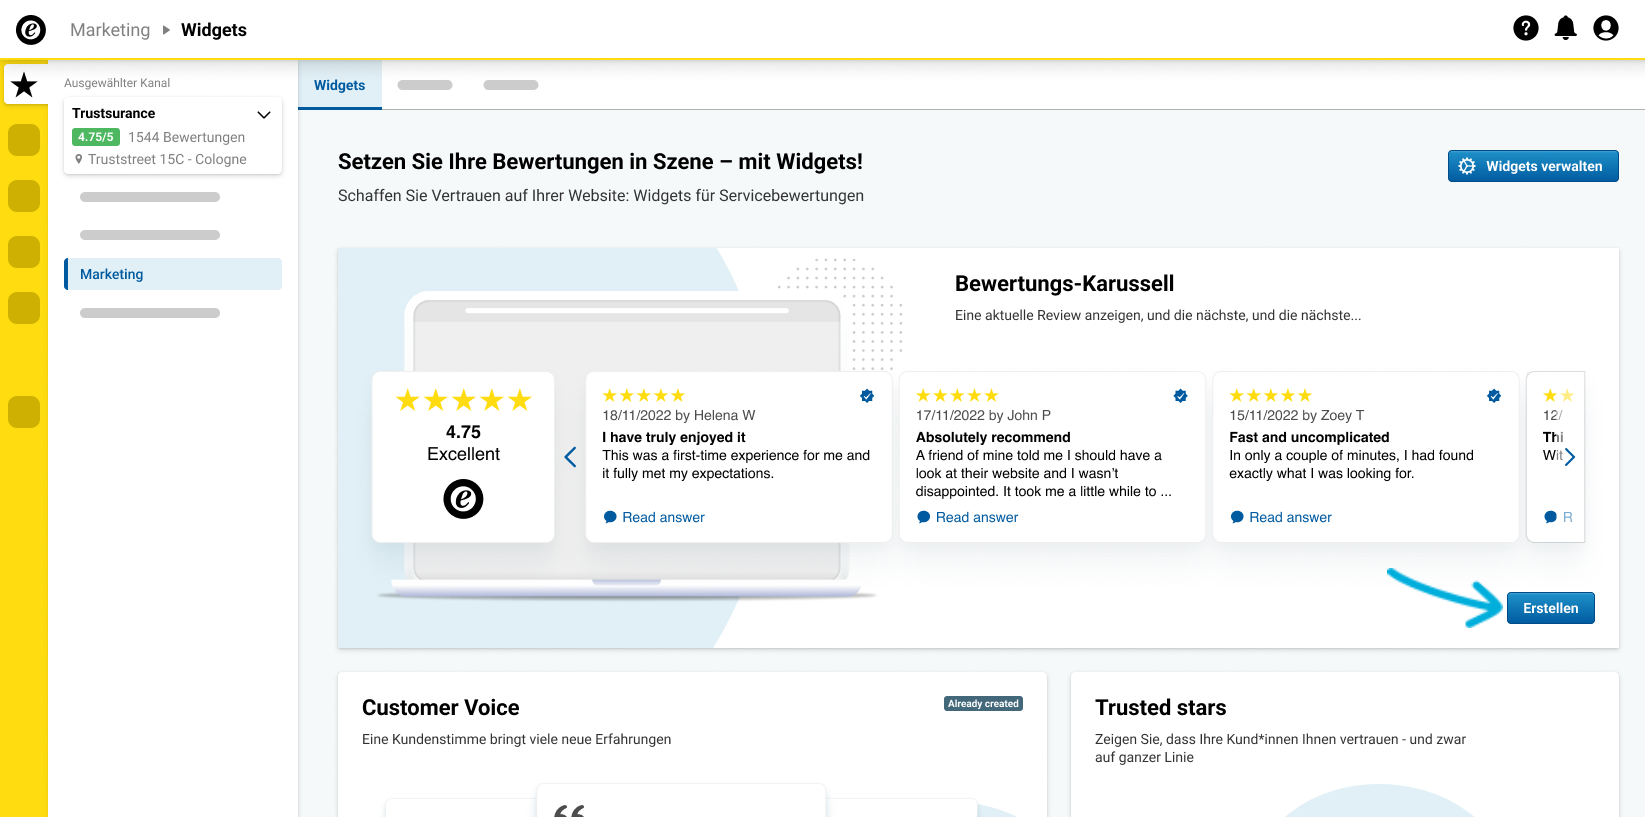Expand the Trustsurance channel dropdown
This screenshot has width=1645, height=817.
[x=264, y=114]
